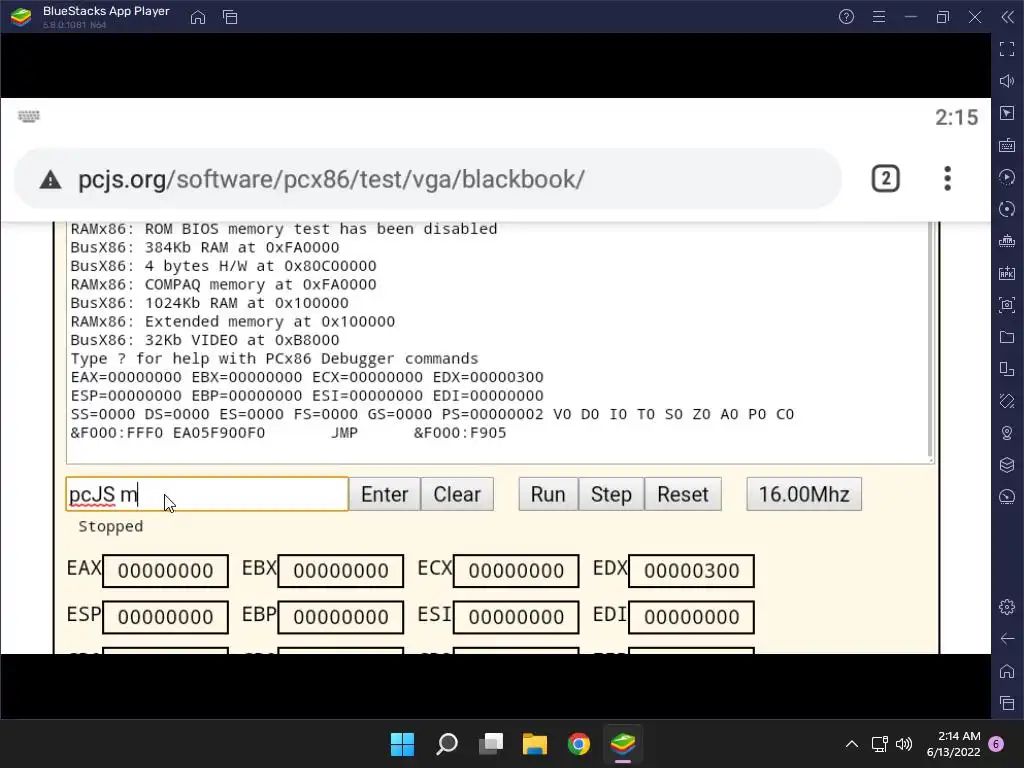Open the Windows Start button
This screenshot has width=1024, height=768.
click(x=402, y=744)
